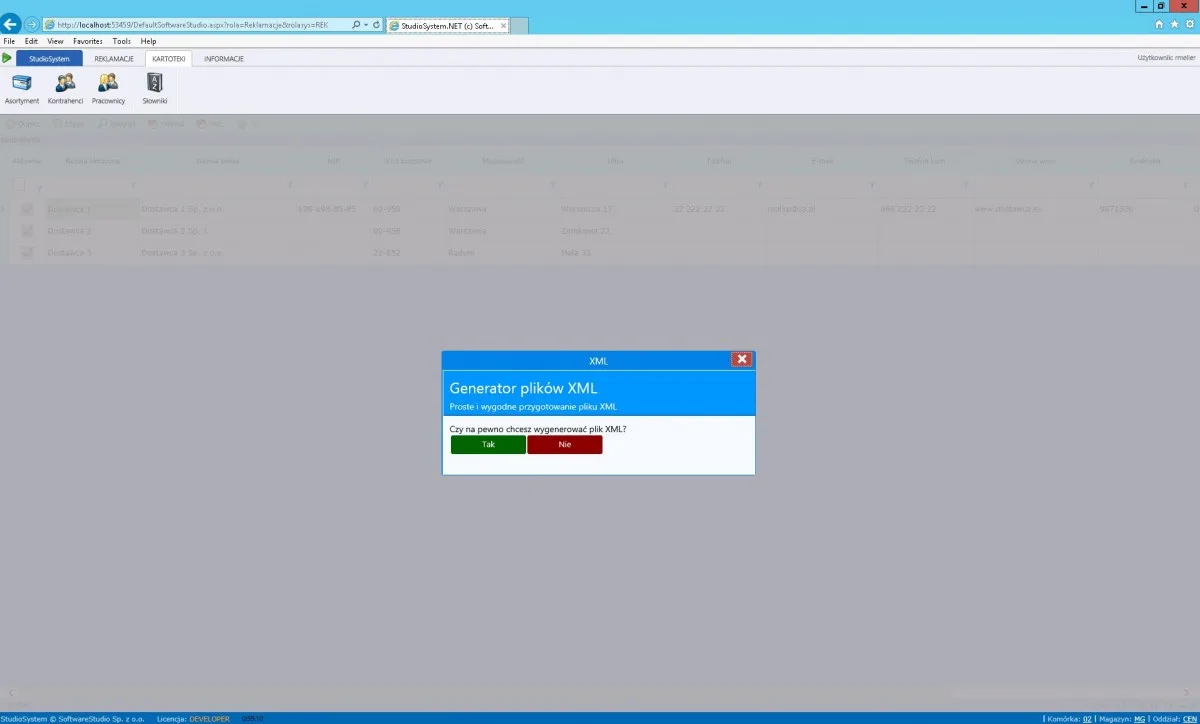Open the Tools menu
Image resolution: width=1200 pixels, height=724 pixels.
click(x=122, y=41)
